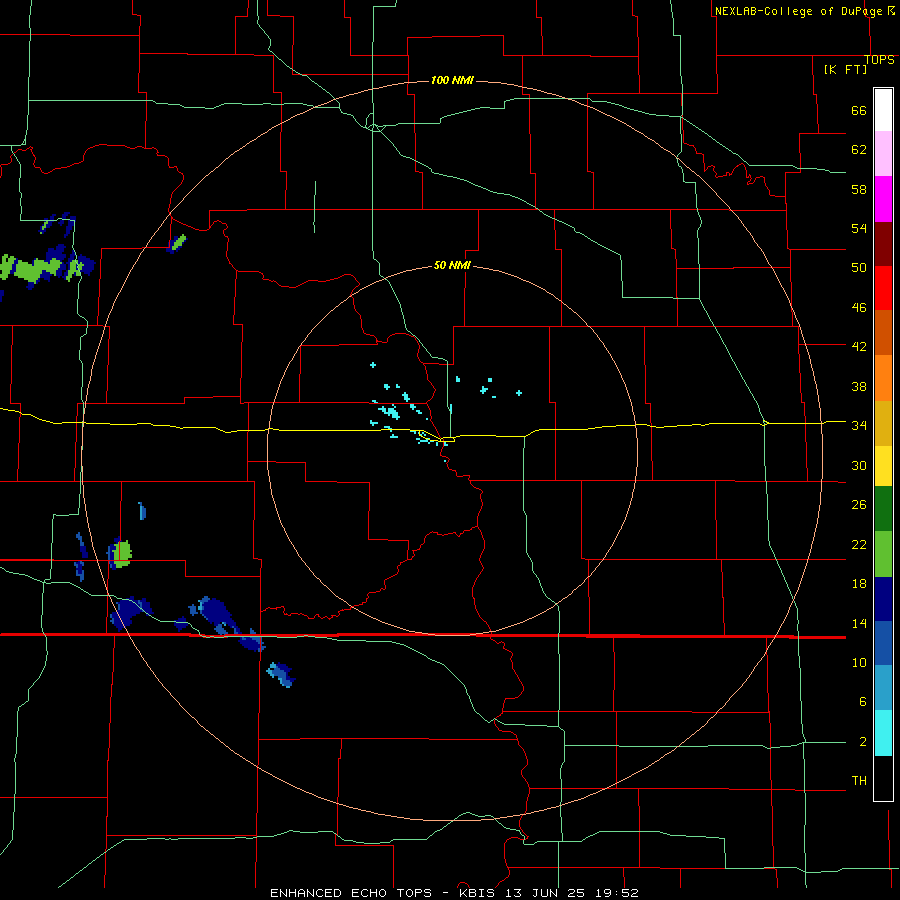This screenshot has height=900, width=900.
Task: Click the legend value "10"
Action: coord(859,662)
